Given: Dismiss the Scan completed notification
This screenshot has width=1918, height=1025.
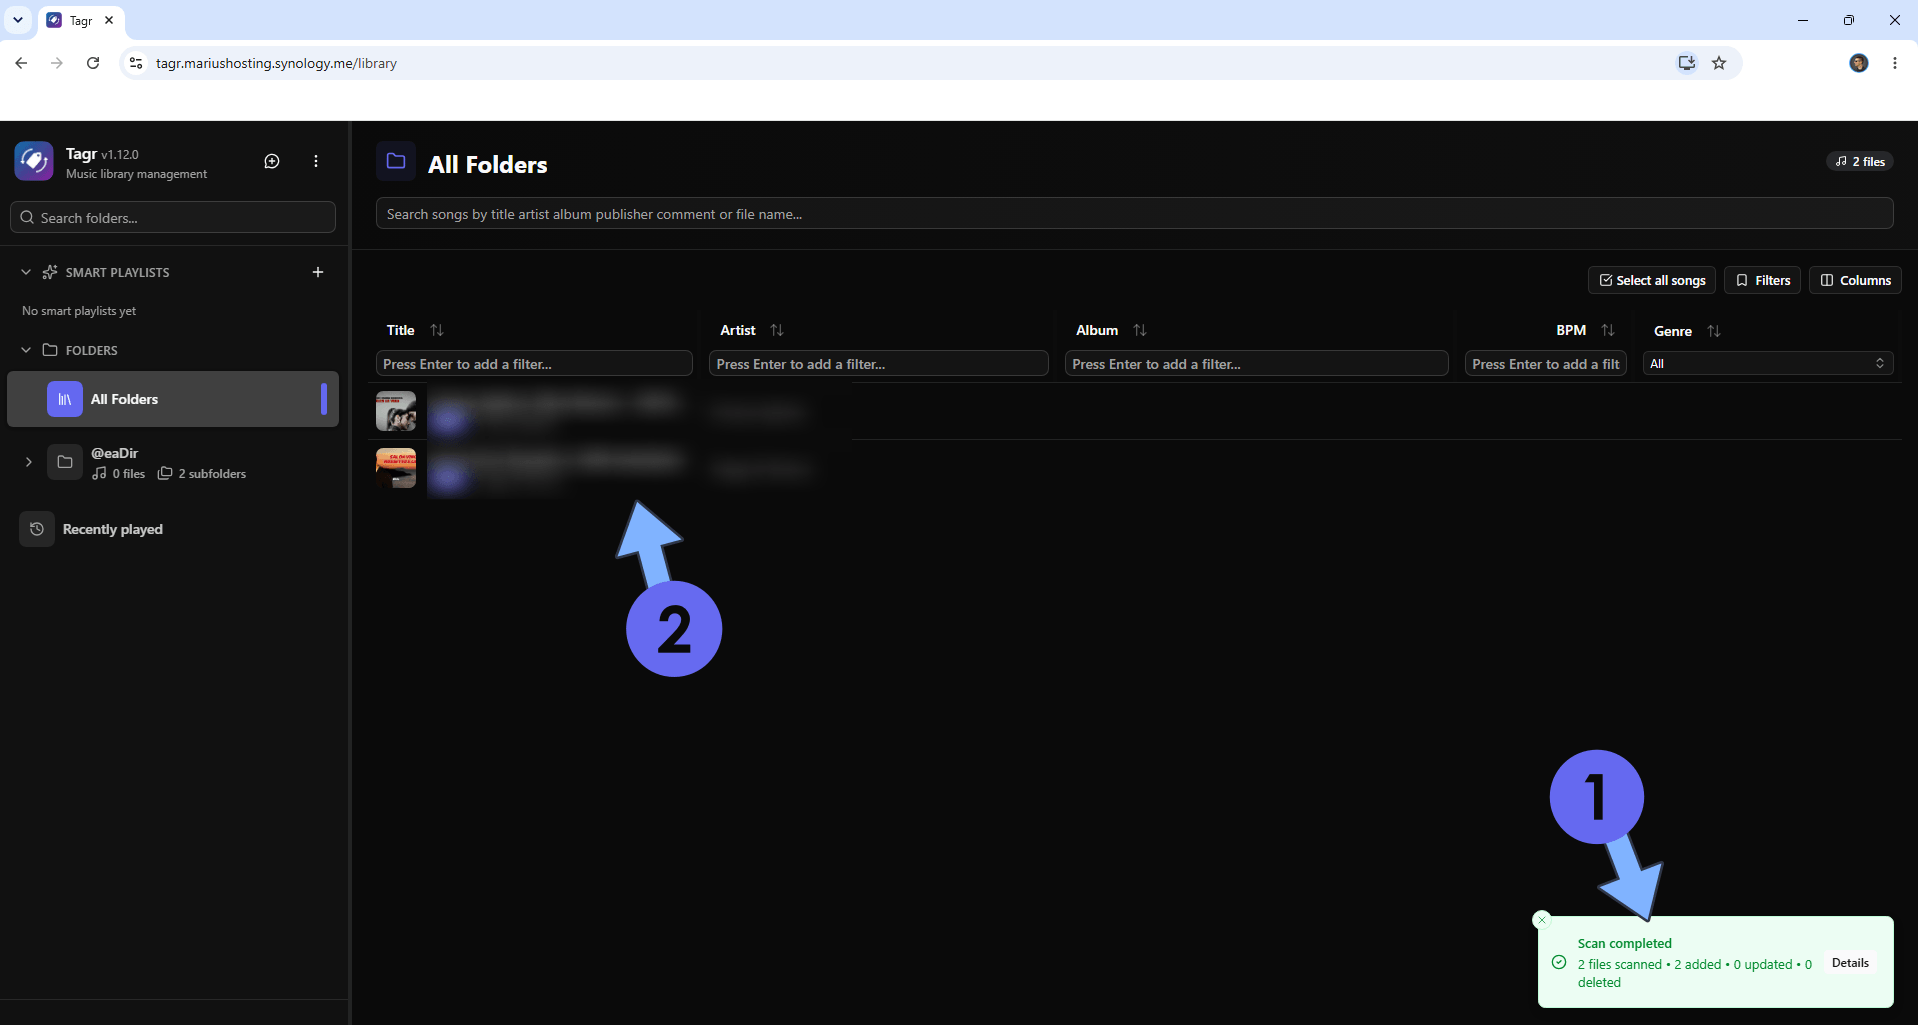Looking at the screenshot, I should coord(1542,920).
